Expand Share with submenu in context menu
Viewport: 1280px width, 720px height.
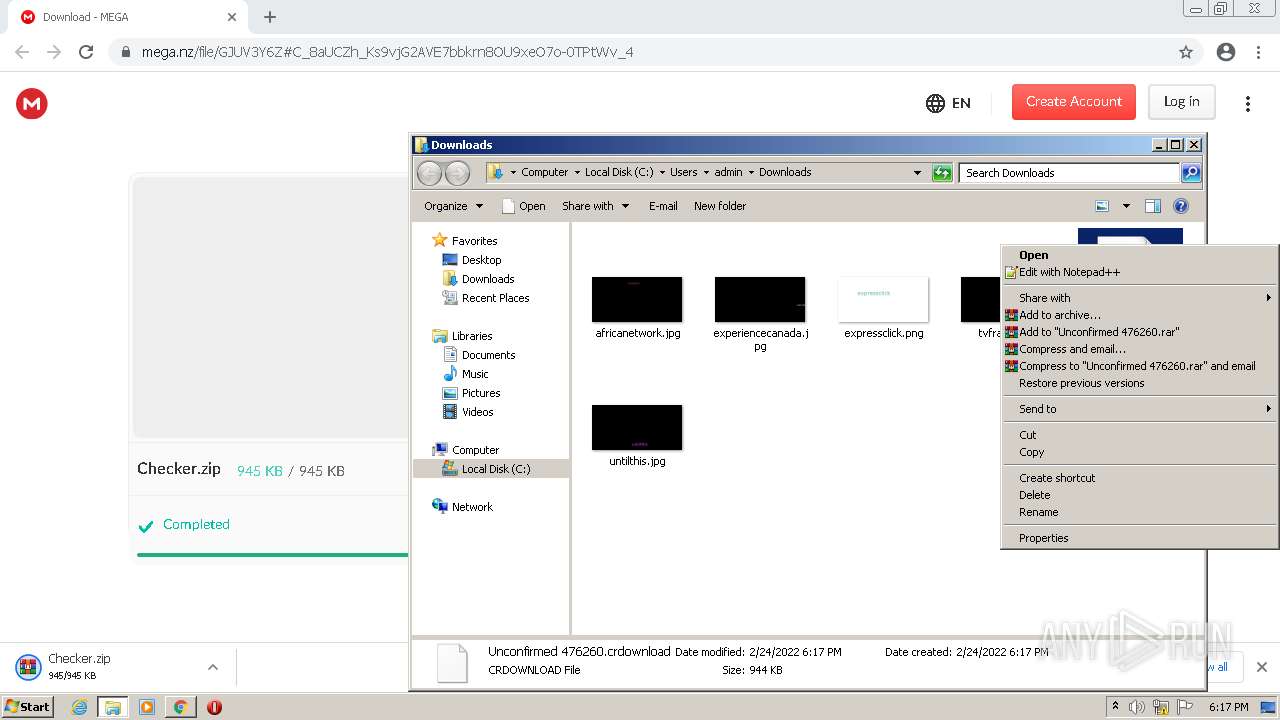click(1140, 298)
